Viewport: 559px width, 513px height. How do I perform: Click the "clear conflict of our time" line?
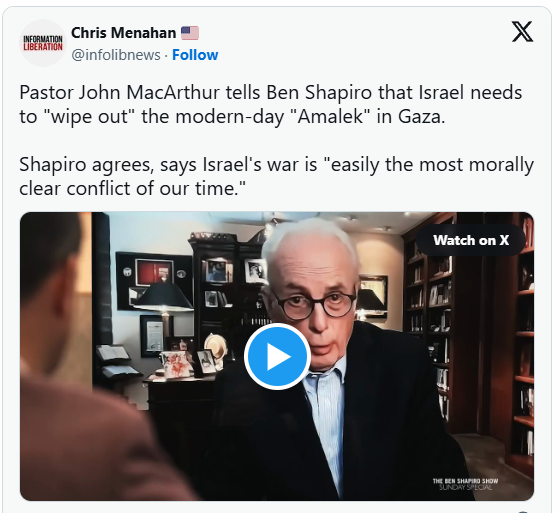click(x=133, y=188)
